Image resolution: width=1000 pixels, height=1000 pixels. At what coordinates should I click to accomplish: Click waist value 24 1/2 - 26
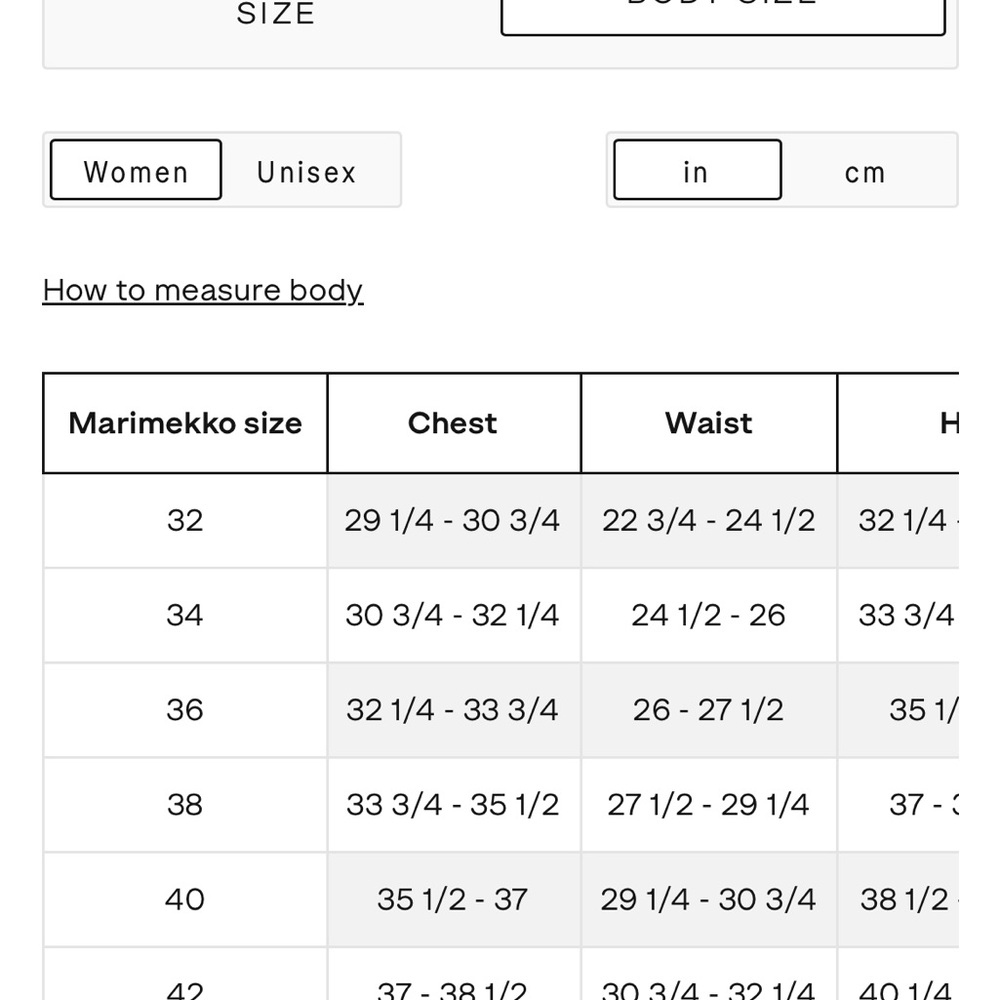pyautogui.click(x=708, y=615)
